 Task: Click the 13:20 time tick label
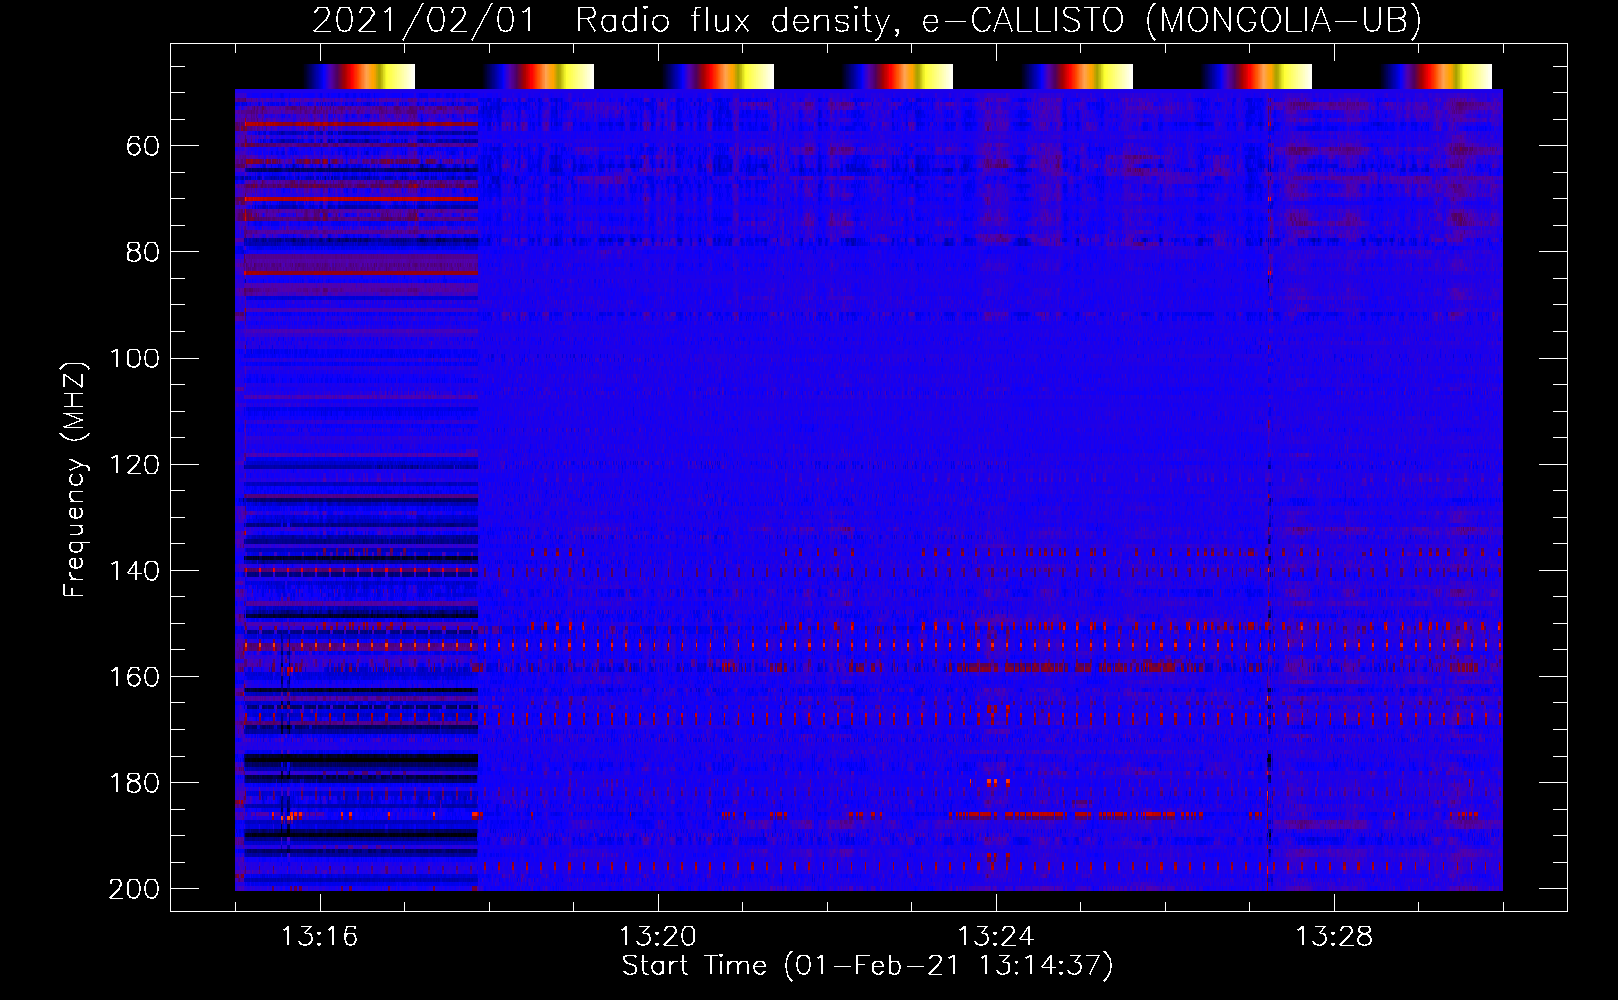tap(657, 937)
